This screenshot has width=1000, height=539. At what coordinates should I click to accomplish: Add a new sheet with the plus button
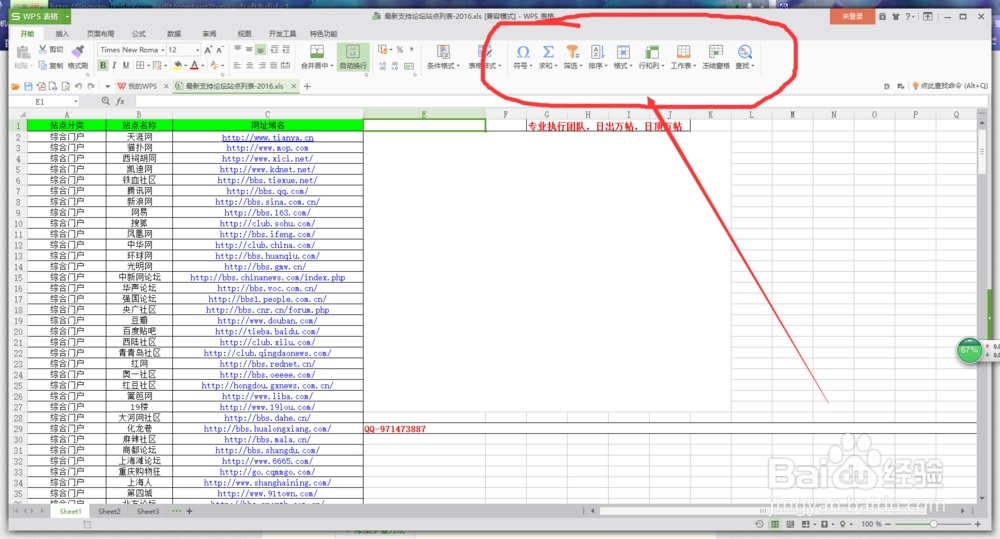pos(189,512)
